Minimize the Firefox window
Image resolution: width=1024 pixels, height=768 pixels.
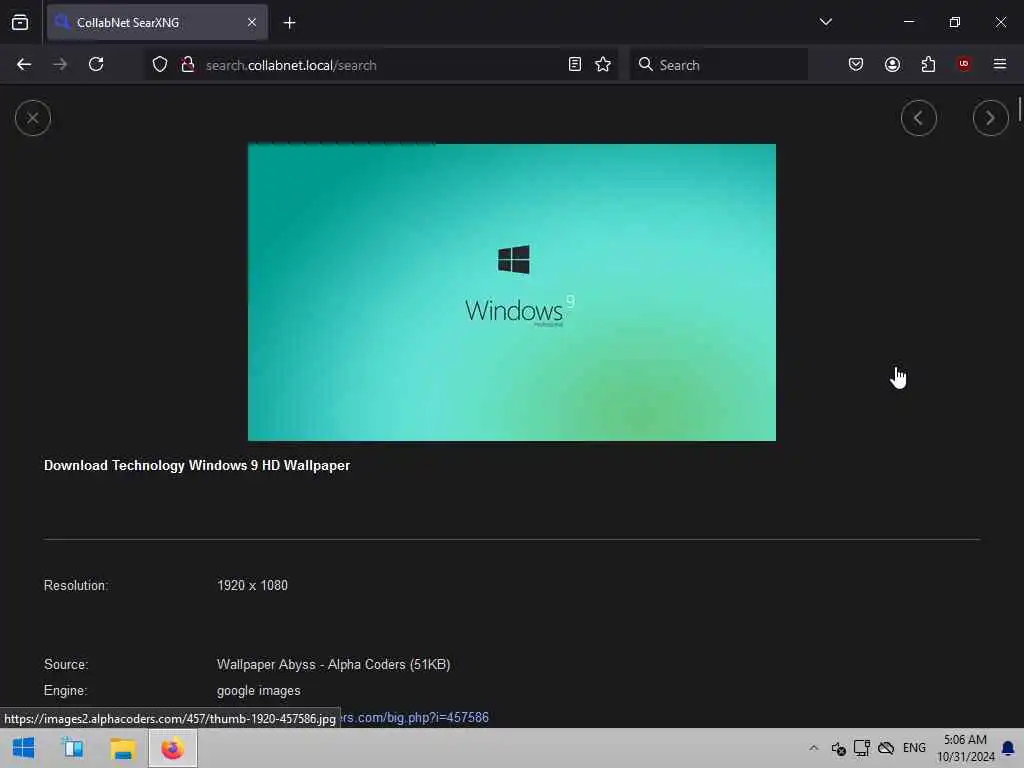[x=908, y=22]
